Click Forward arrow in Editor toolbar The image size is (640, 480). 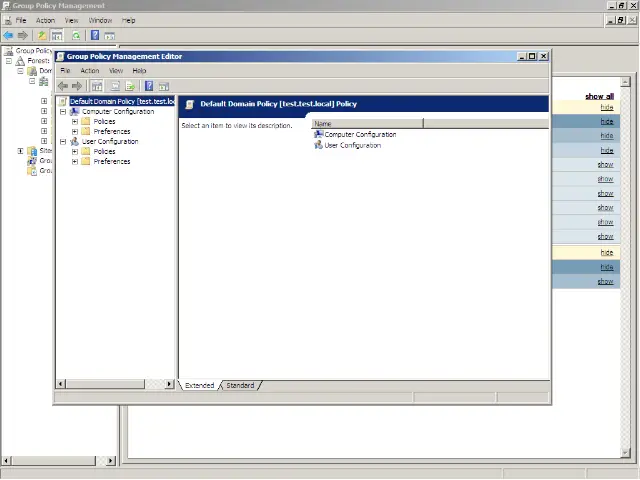coord(77,86)
